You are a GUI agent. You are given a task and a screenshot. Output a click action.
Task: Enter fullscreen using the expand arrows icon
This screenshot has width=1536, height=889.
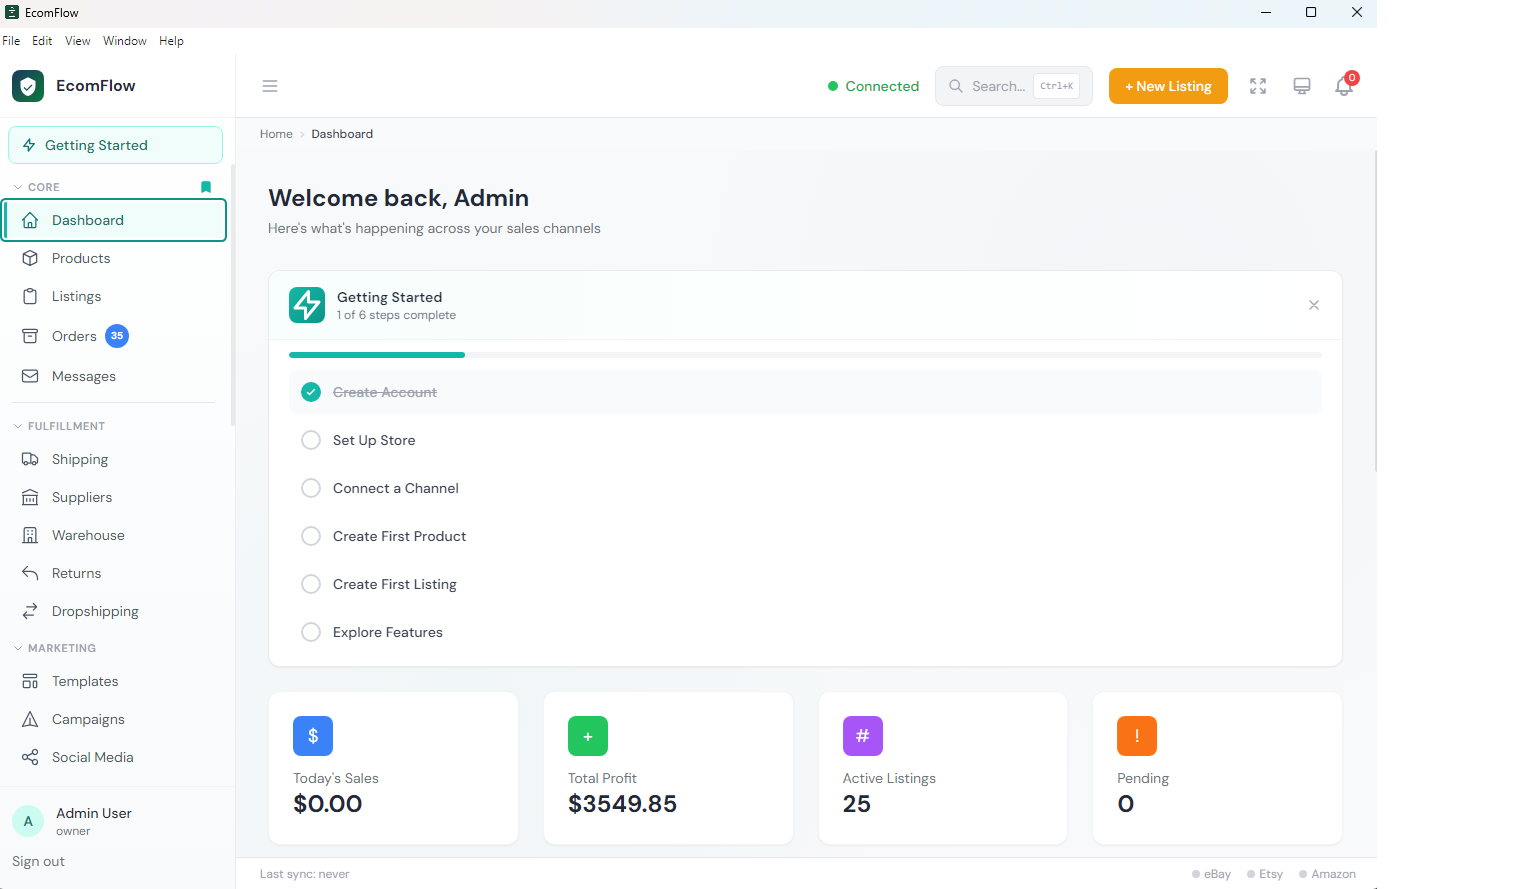tap(1257, 86)
